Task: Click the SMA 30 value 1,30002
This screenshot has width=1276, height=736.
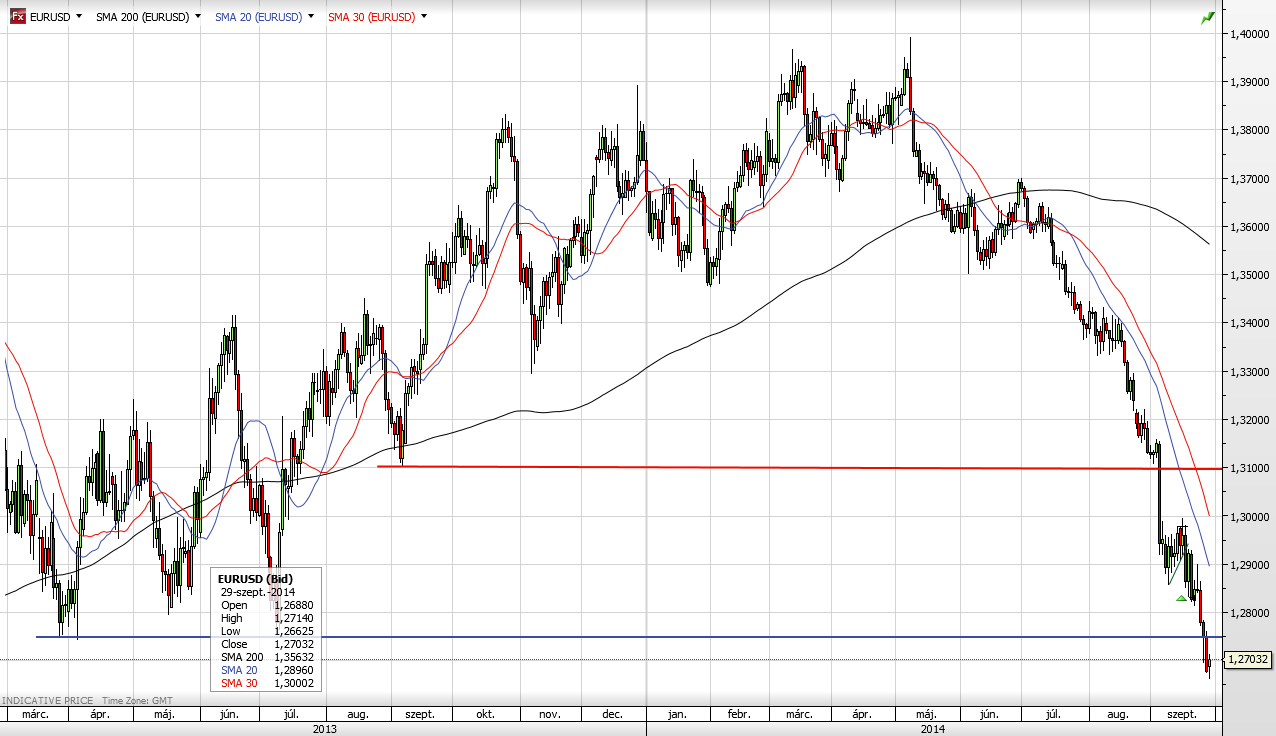Action: [x=294, y=683]
